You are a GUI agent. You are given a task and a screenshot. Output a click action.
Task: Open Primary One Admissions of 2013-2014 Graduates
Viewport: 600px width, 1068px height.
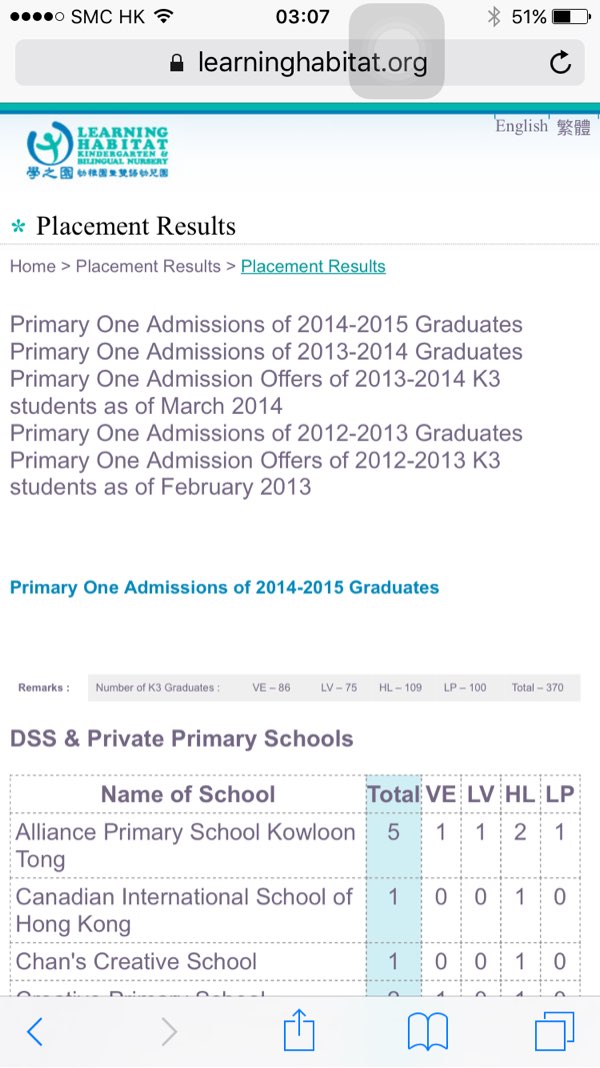(266, 352)
